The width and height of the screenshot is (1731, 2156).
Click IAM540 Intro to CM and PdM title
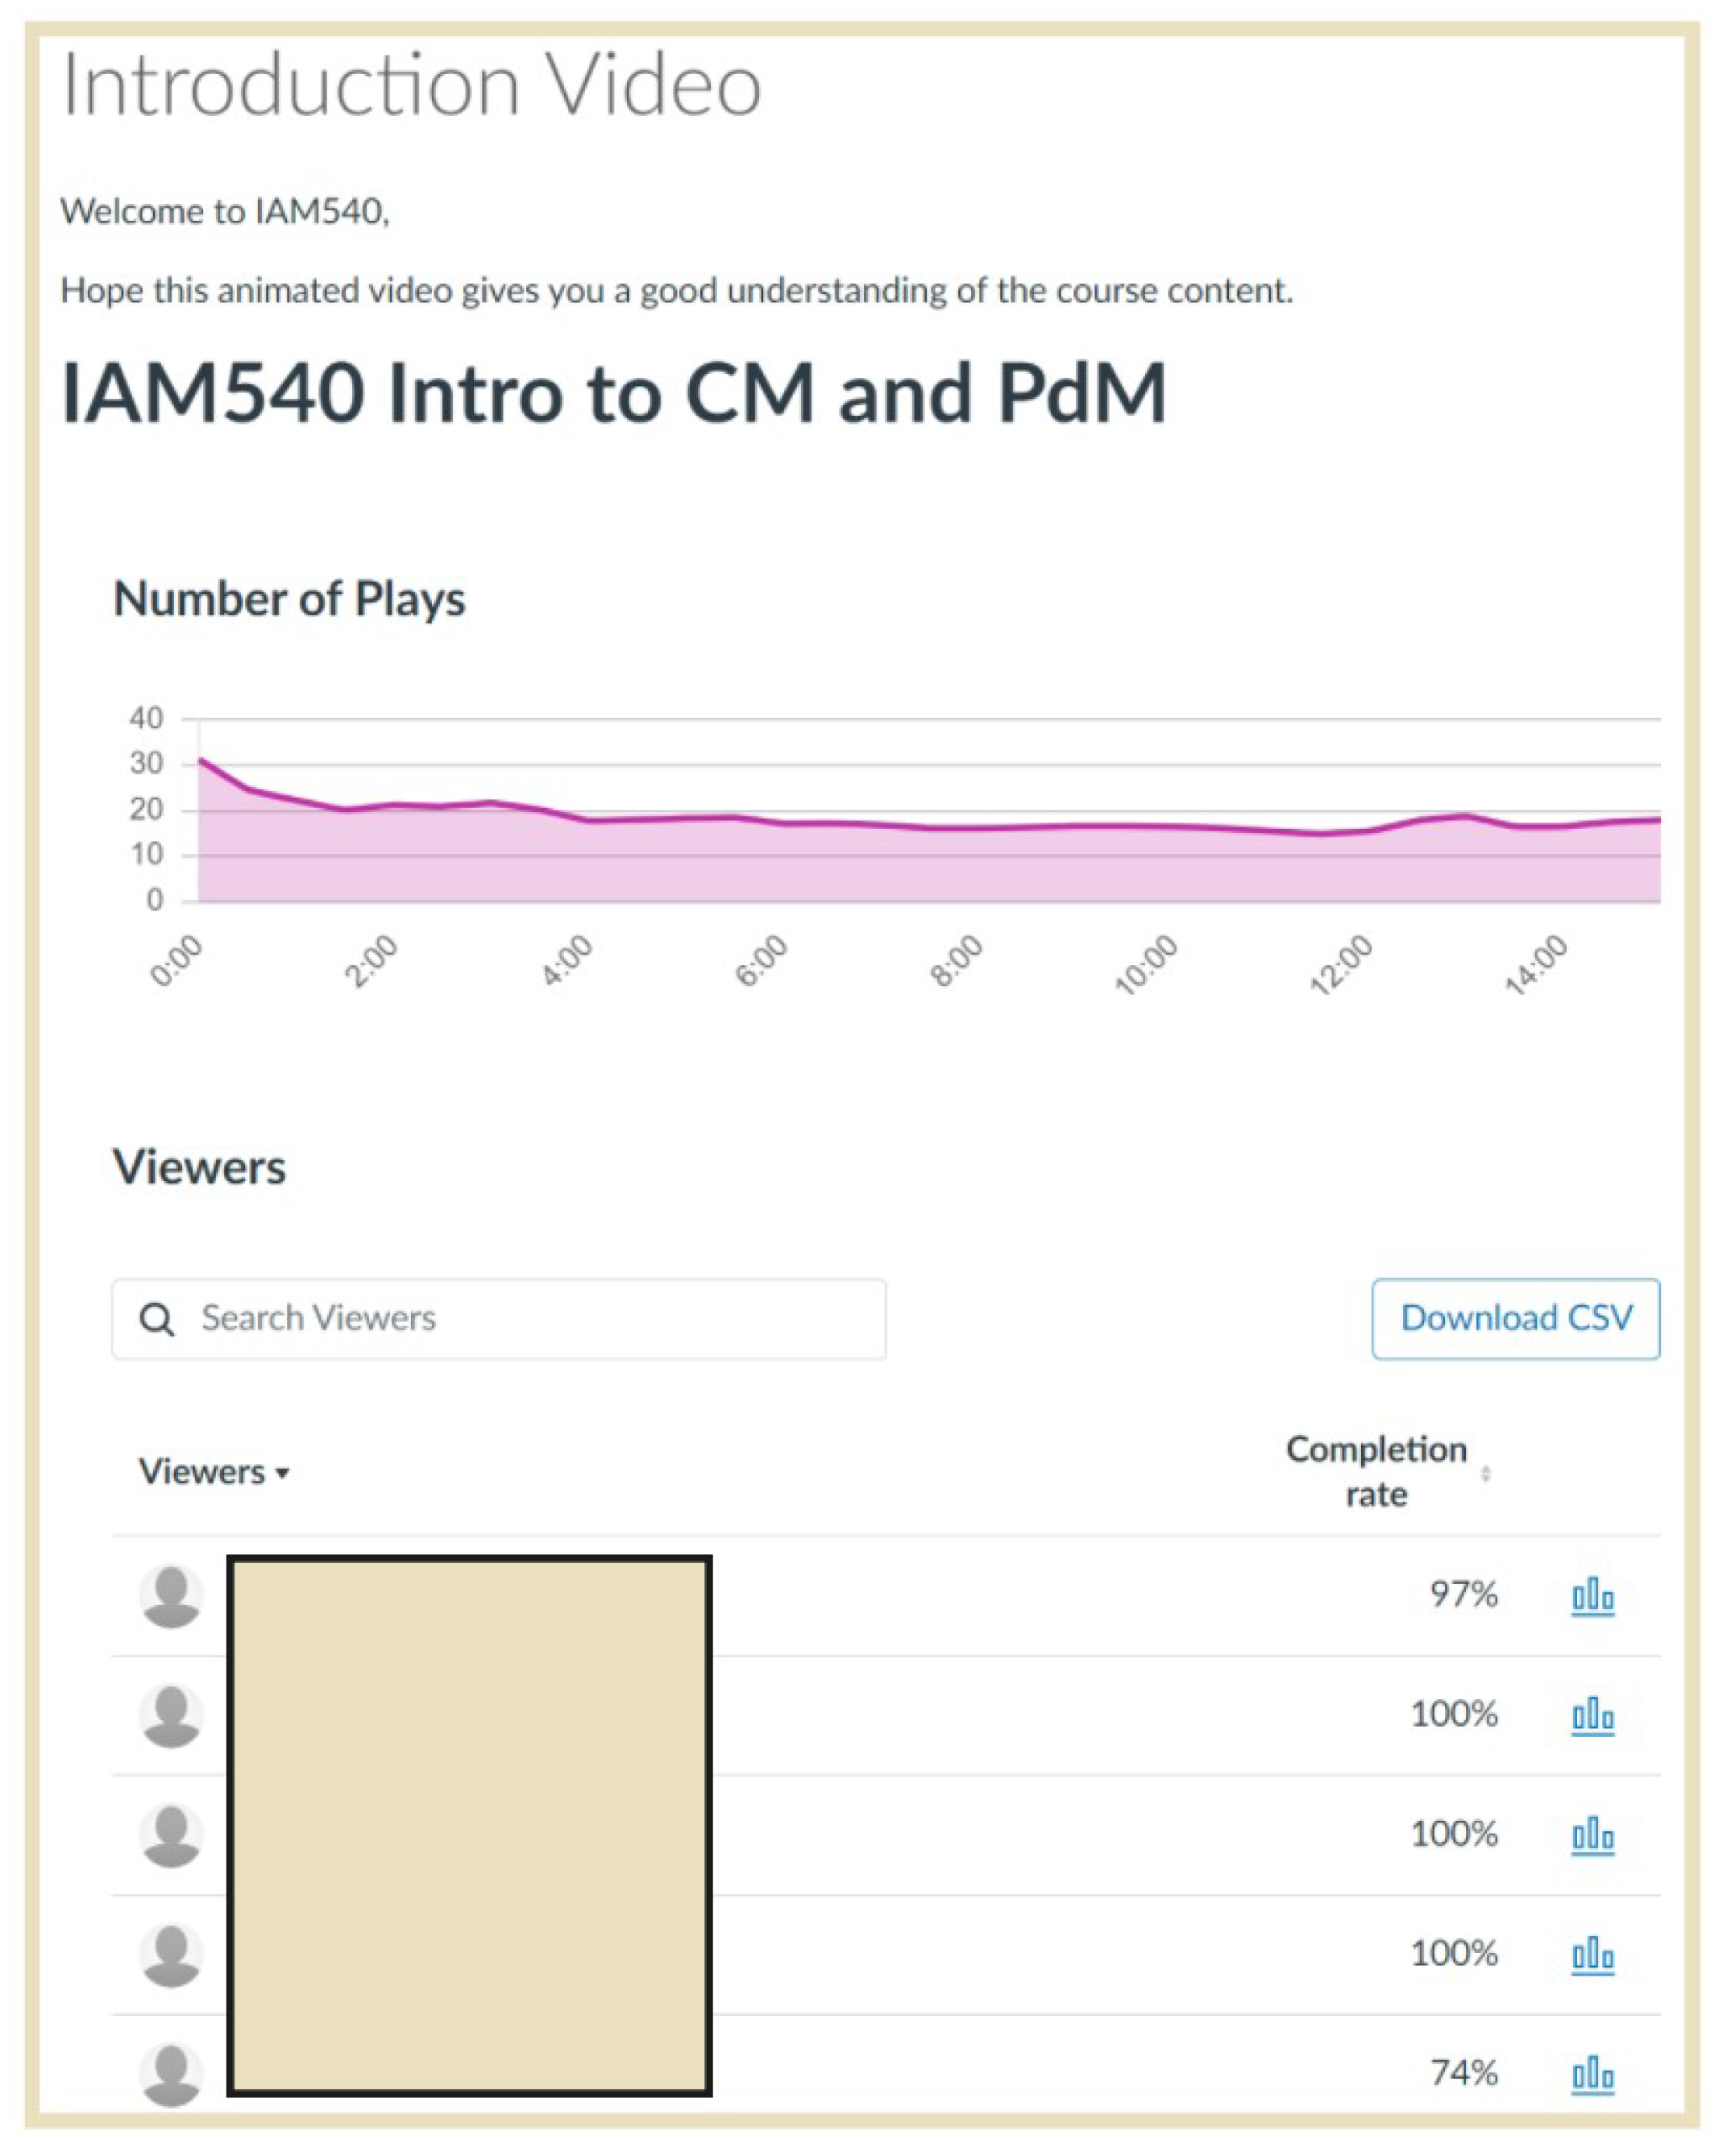(x=613, y=393)
